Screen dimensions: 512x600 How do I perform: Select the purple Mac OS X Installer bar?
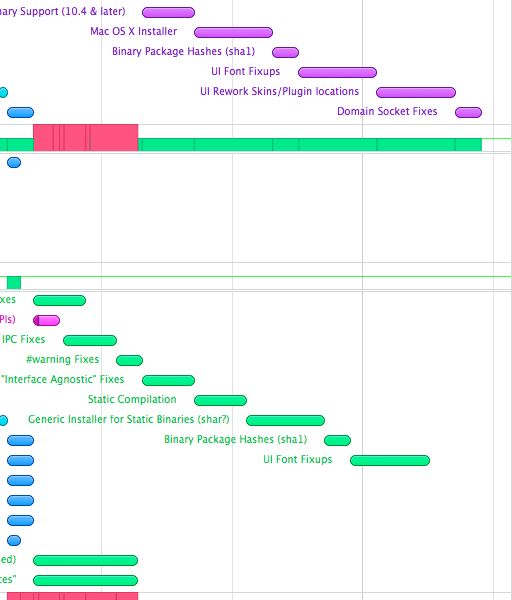click(x=233, y=33)
